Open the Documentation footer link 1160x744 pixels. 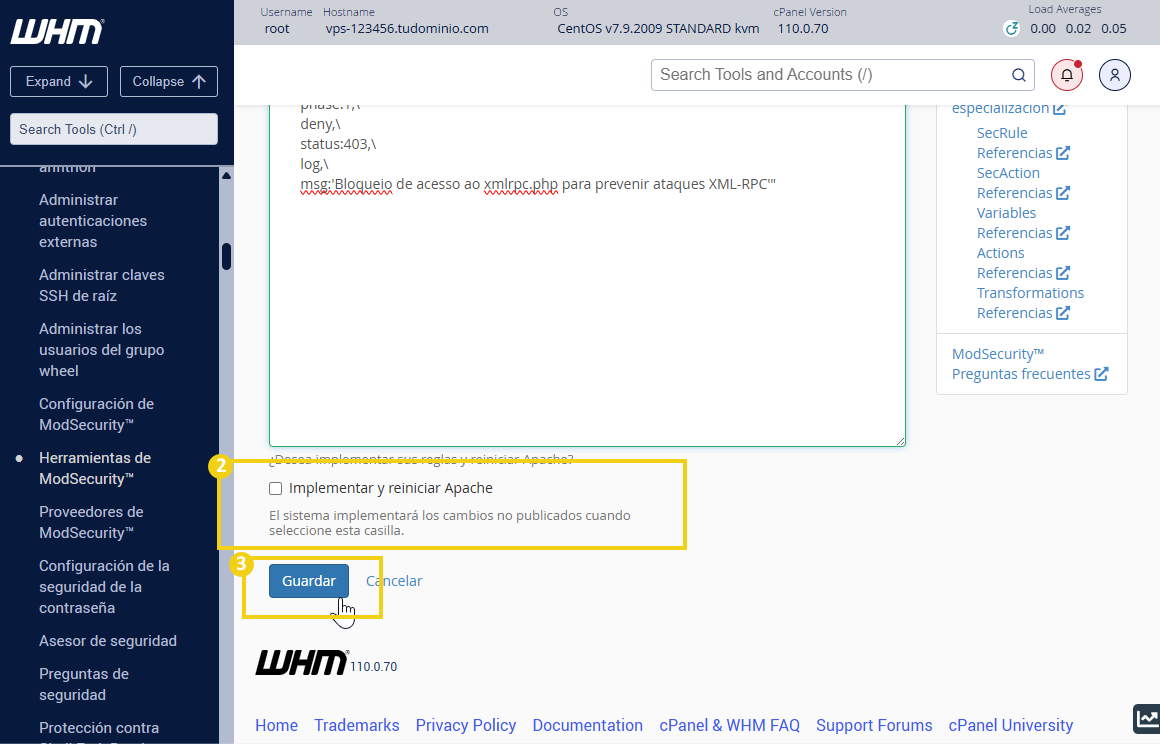coord(587,726)
